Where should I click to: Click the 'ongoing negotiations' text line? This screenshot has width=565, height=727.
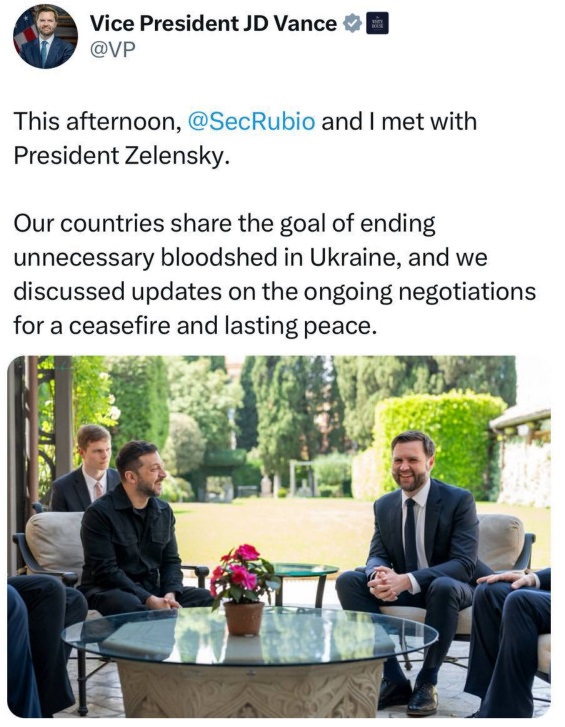click(x=274, y=292)
